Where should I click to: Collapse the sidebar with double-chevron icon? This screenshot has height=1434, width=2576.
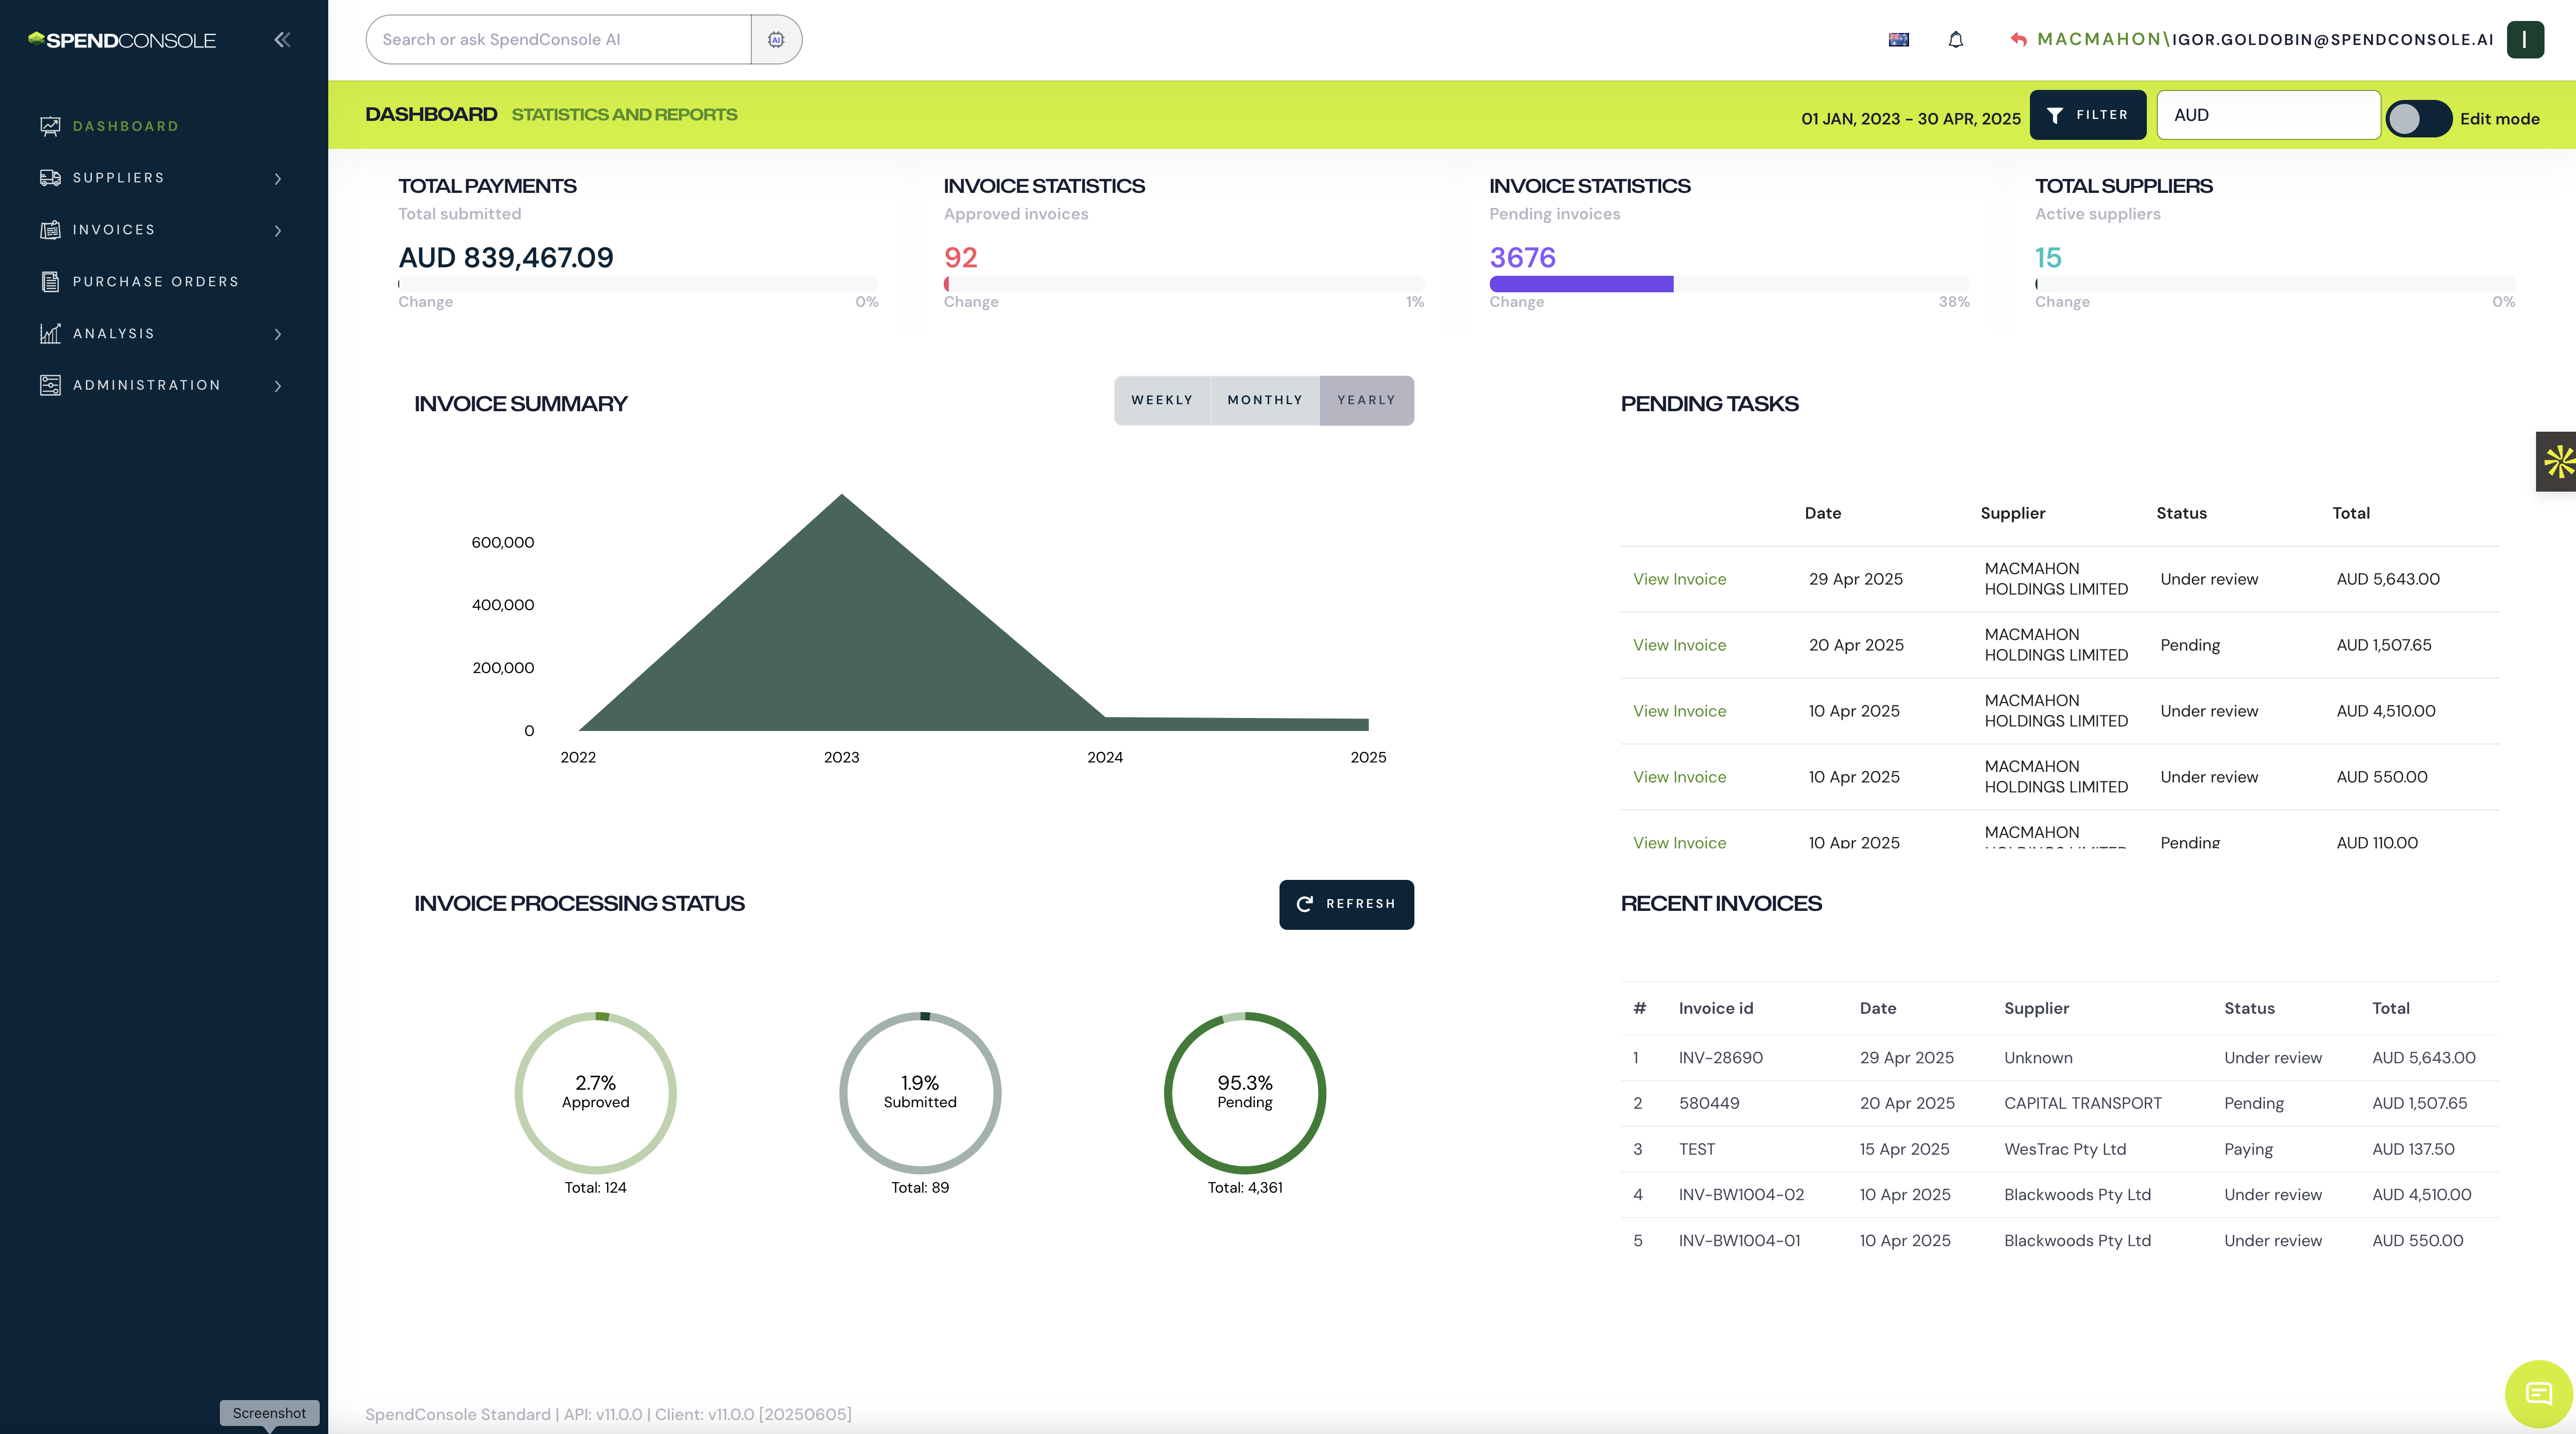(282, 40)
